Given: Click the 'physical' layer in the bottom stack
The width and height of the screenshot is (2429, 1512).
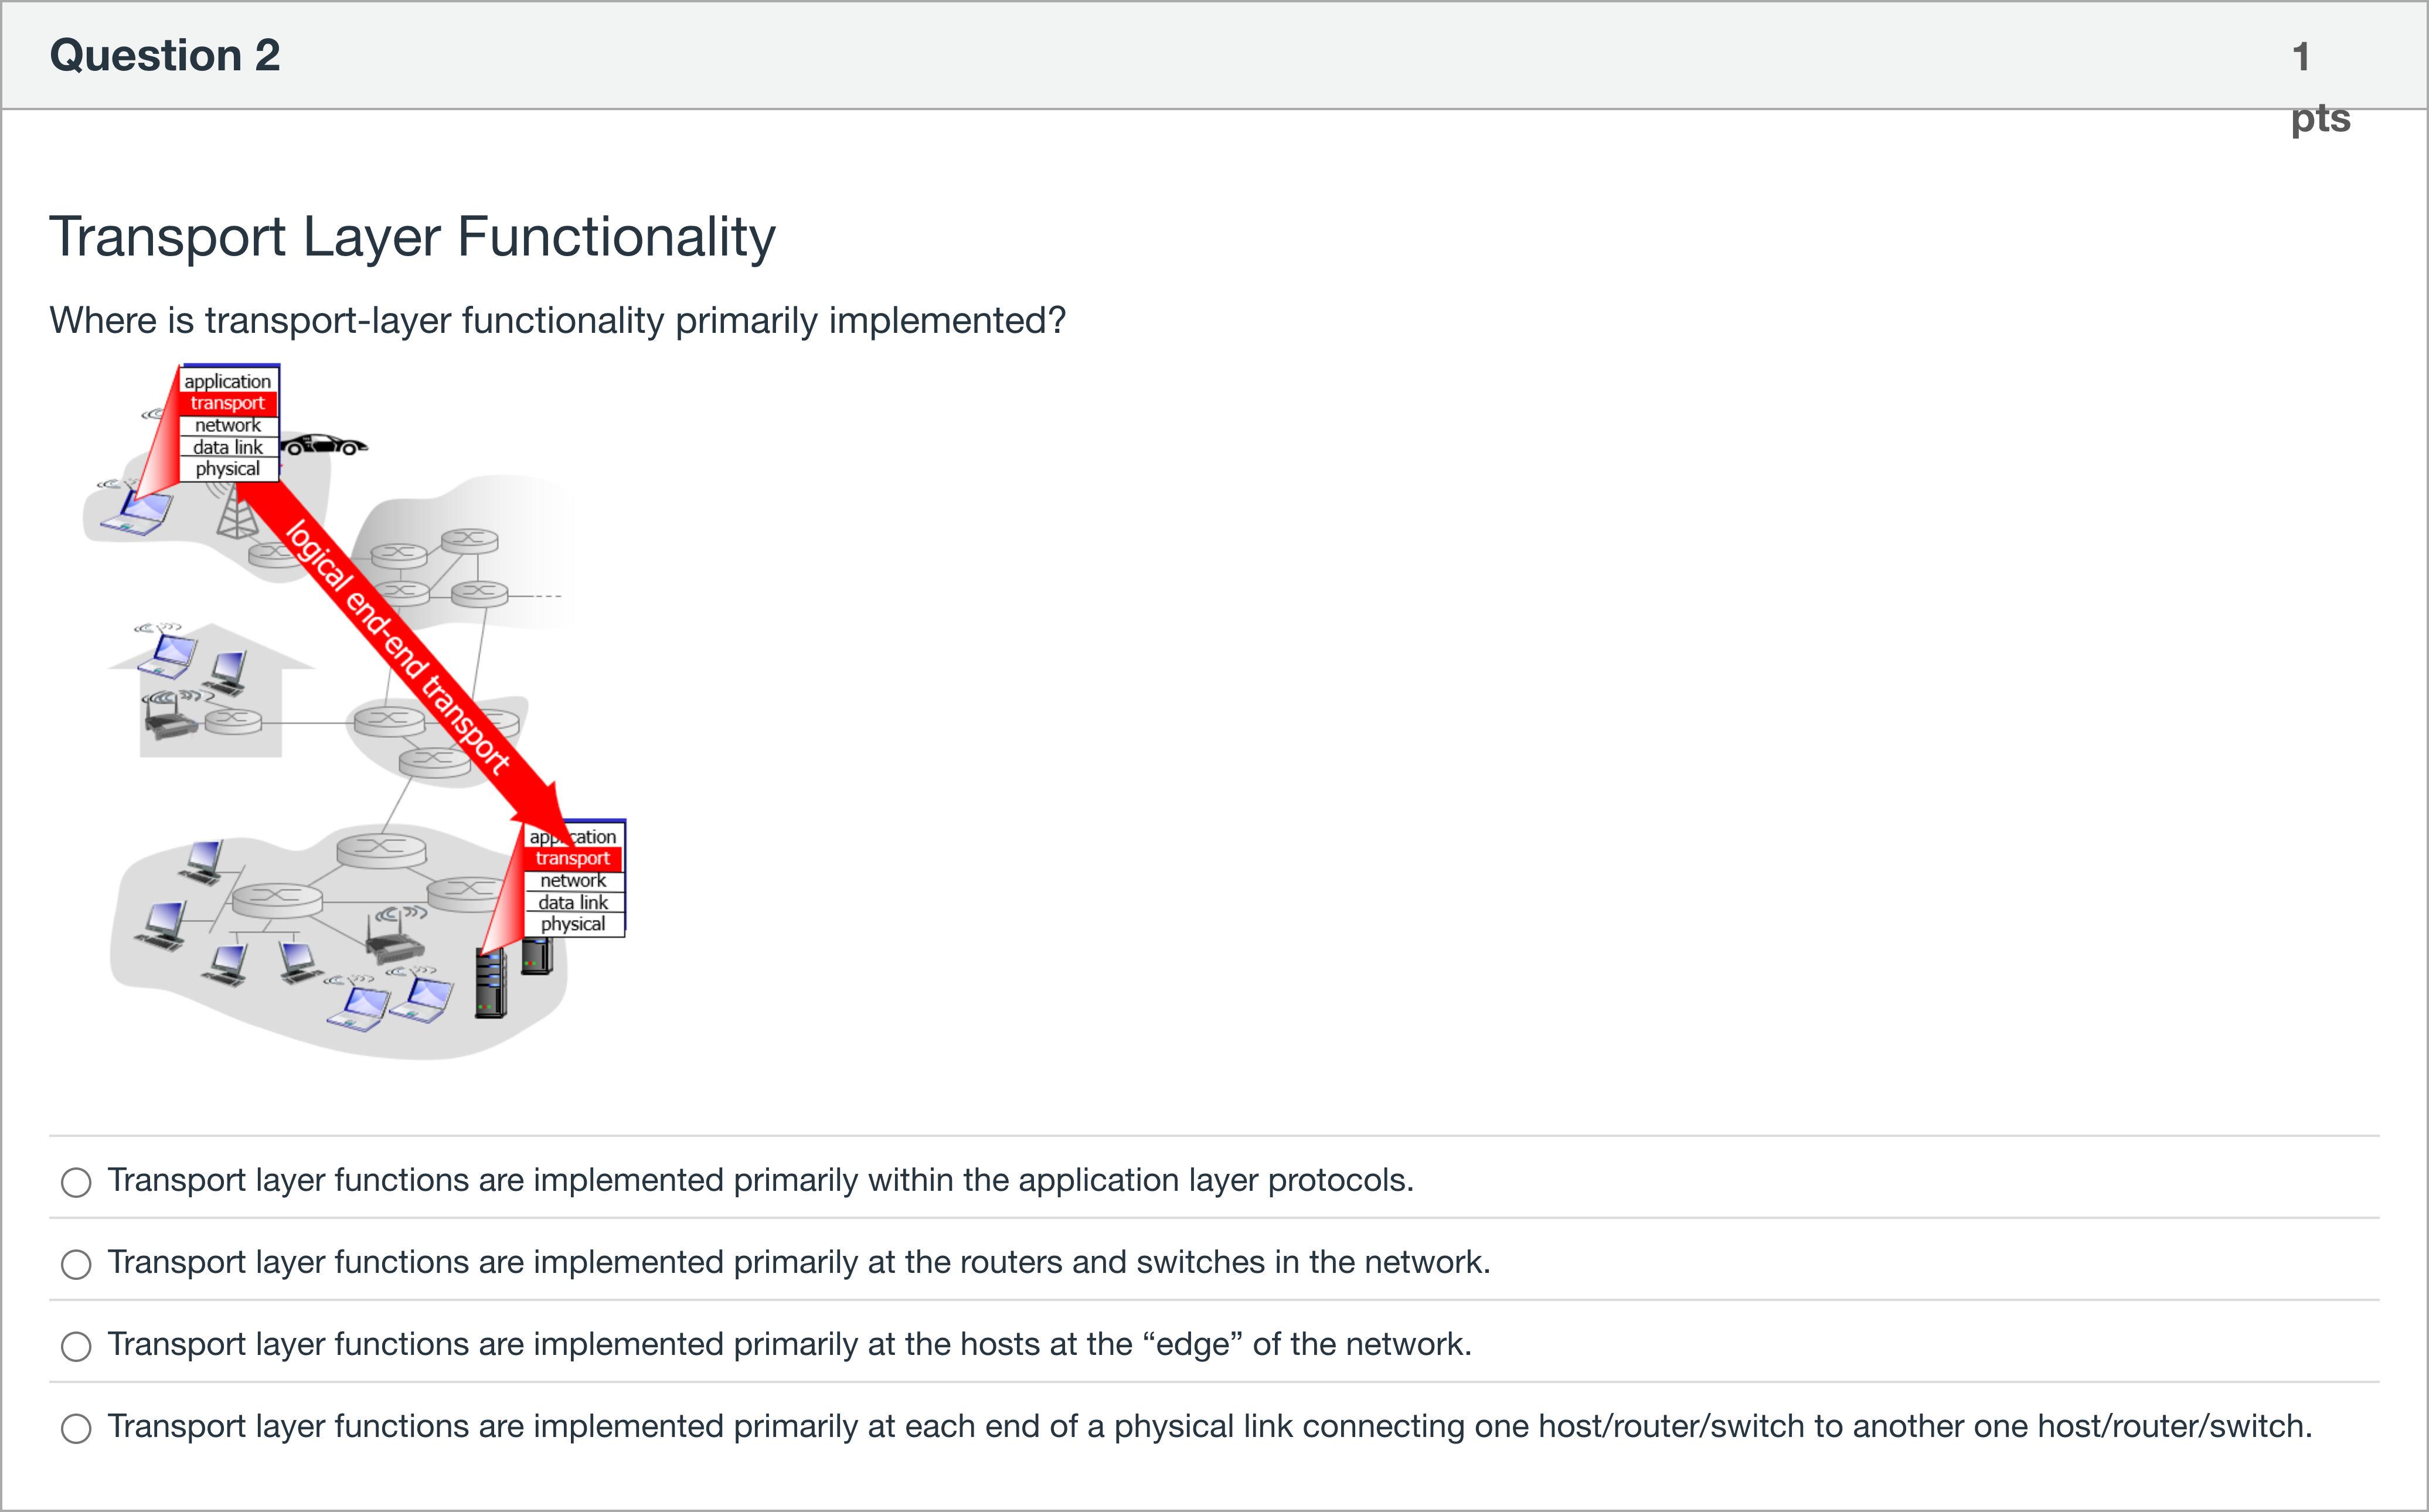Looking at the screenshot, I should pyautogui.click(x=573, y=924).
